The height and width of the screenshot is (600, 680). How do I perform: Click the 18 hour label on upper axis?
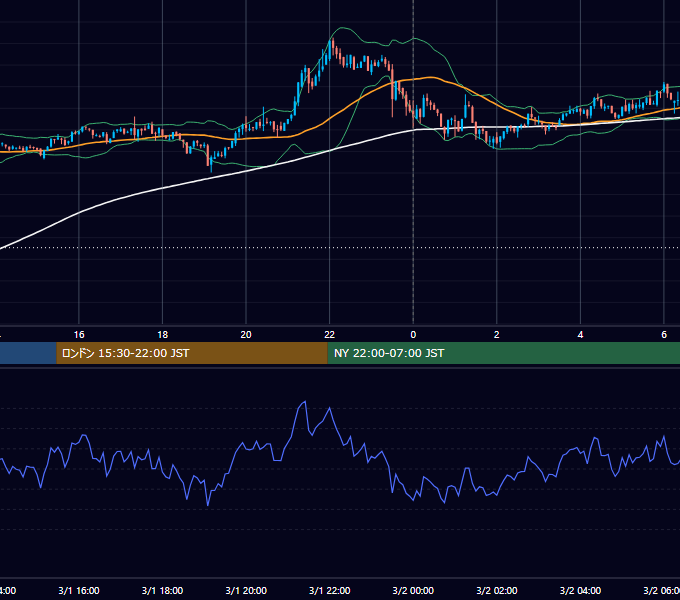(x=163, y=335)
